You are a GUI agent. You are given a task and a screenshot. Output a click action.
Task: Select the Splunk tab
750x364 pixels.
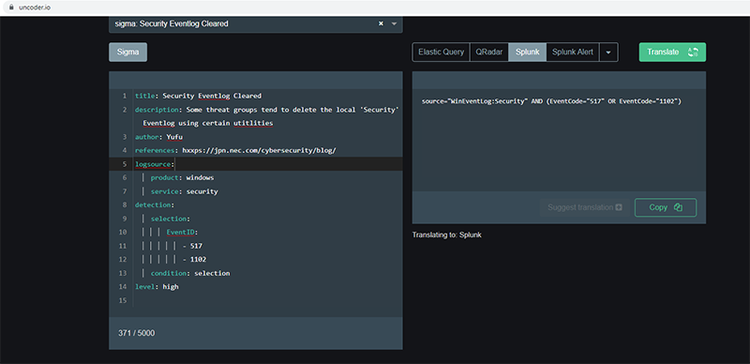[527, 52]
